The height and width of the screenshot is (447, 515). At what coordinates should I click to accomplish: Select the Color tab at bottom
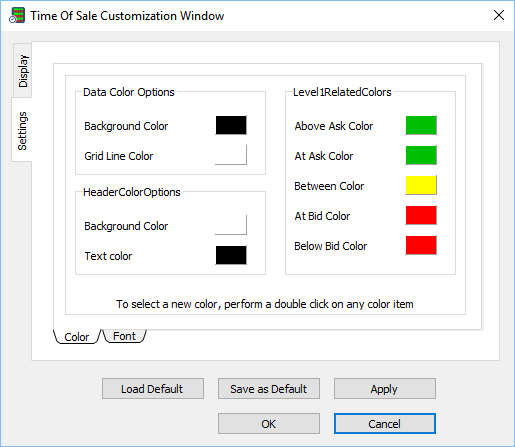point(77,337)
